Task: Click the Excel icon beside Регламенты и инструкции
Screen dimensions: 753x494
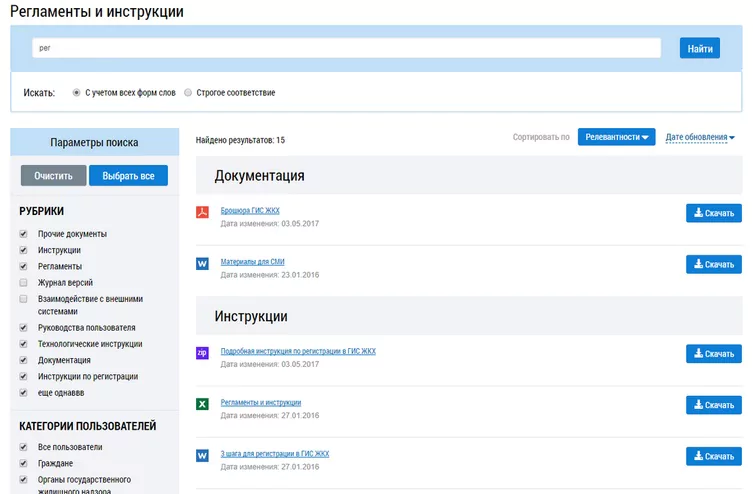Action: [x=202, y=404]
